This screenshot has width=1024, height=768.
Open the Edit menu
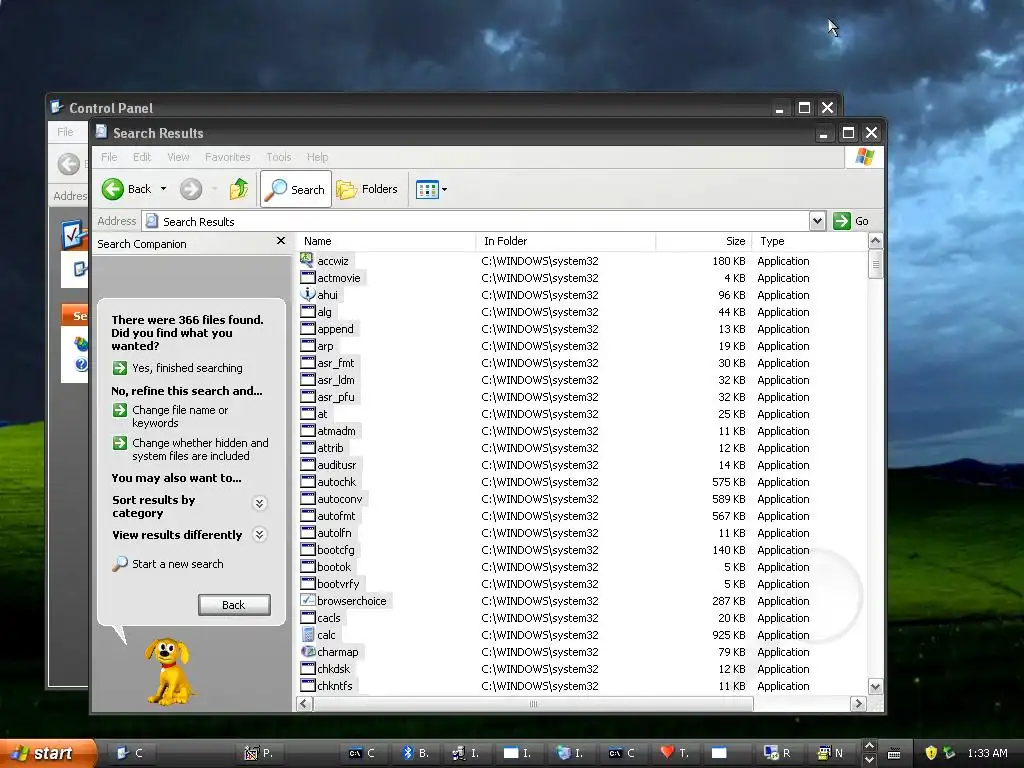(x=142, y=157)
